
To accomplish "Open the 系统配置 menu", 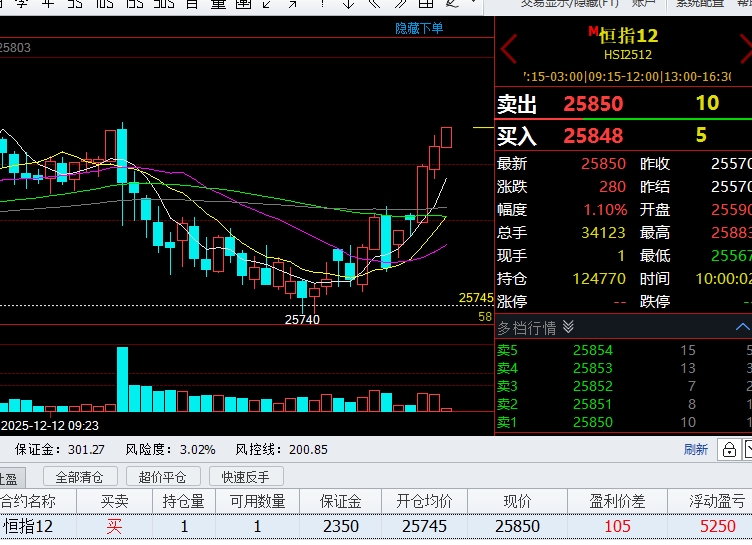I will pos(700,3).
